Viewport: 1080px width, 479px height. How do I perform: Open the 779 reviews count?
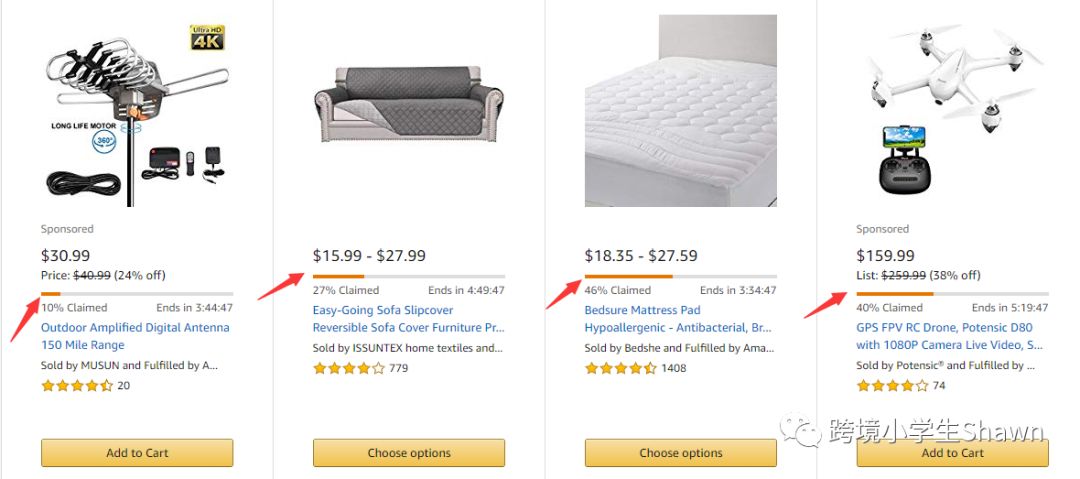pos(398,368)
